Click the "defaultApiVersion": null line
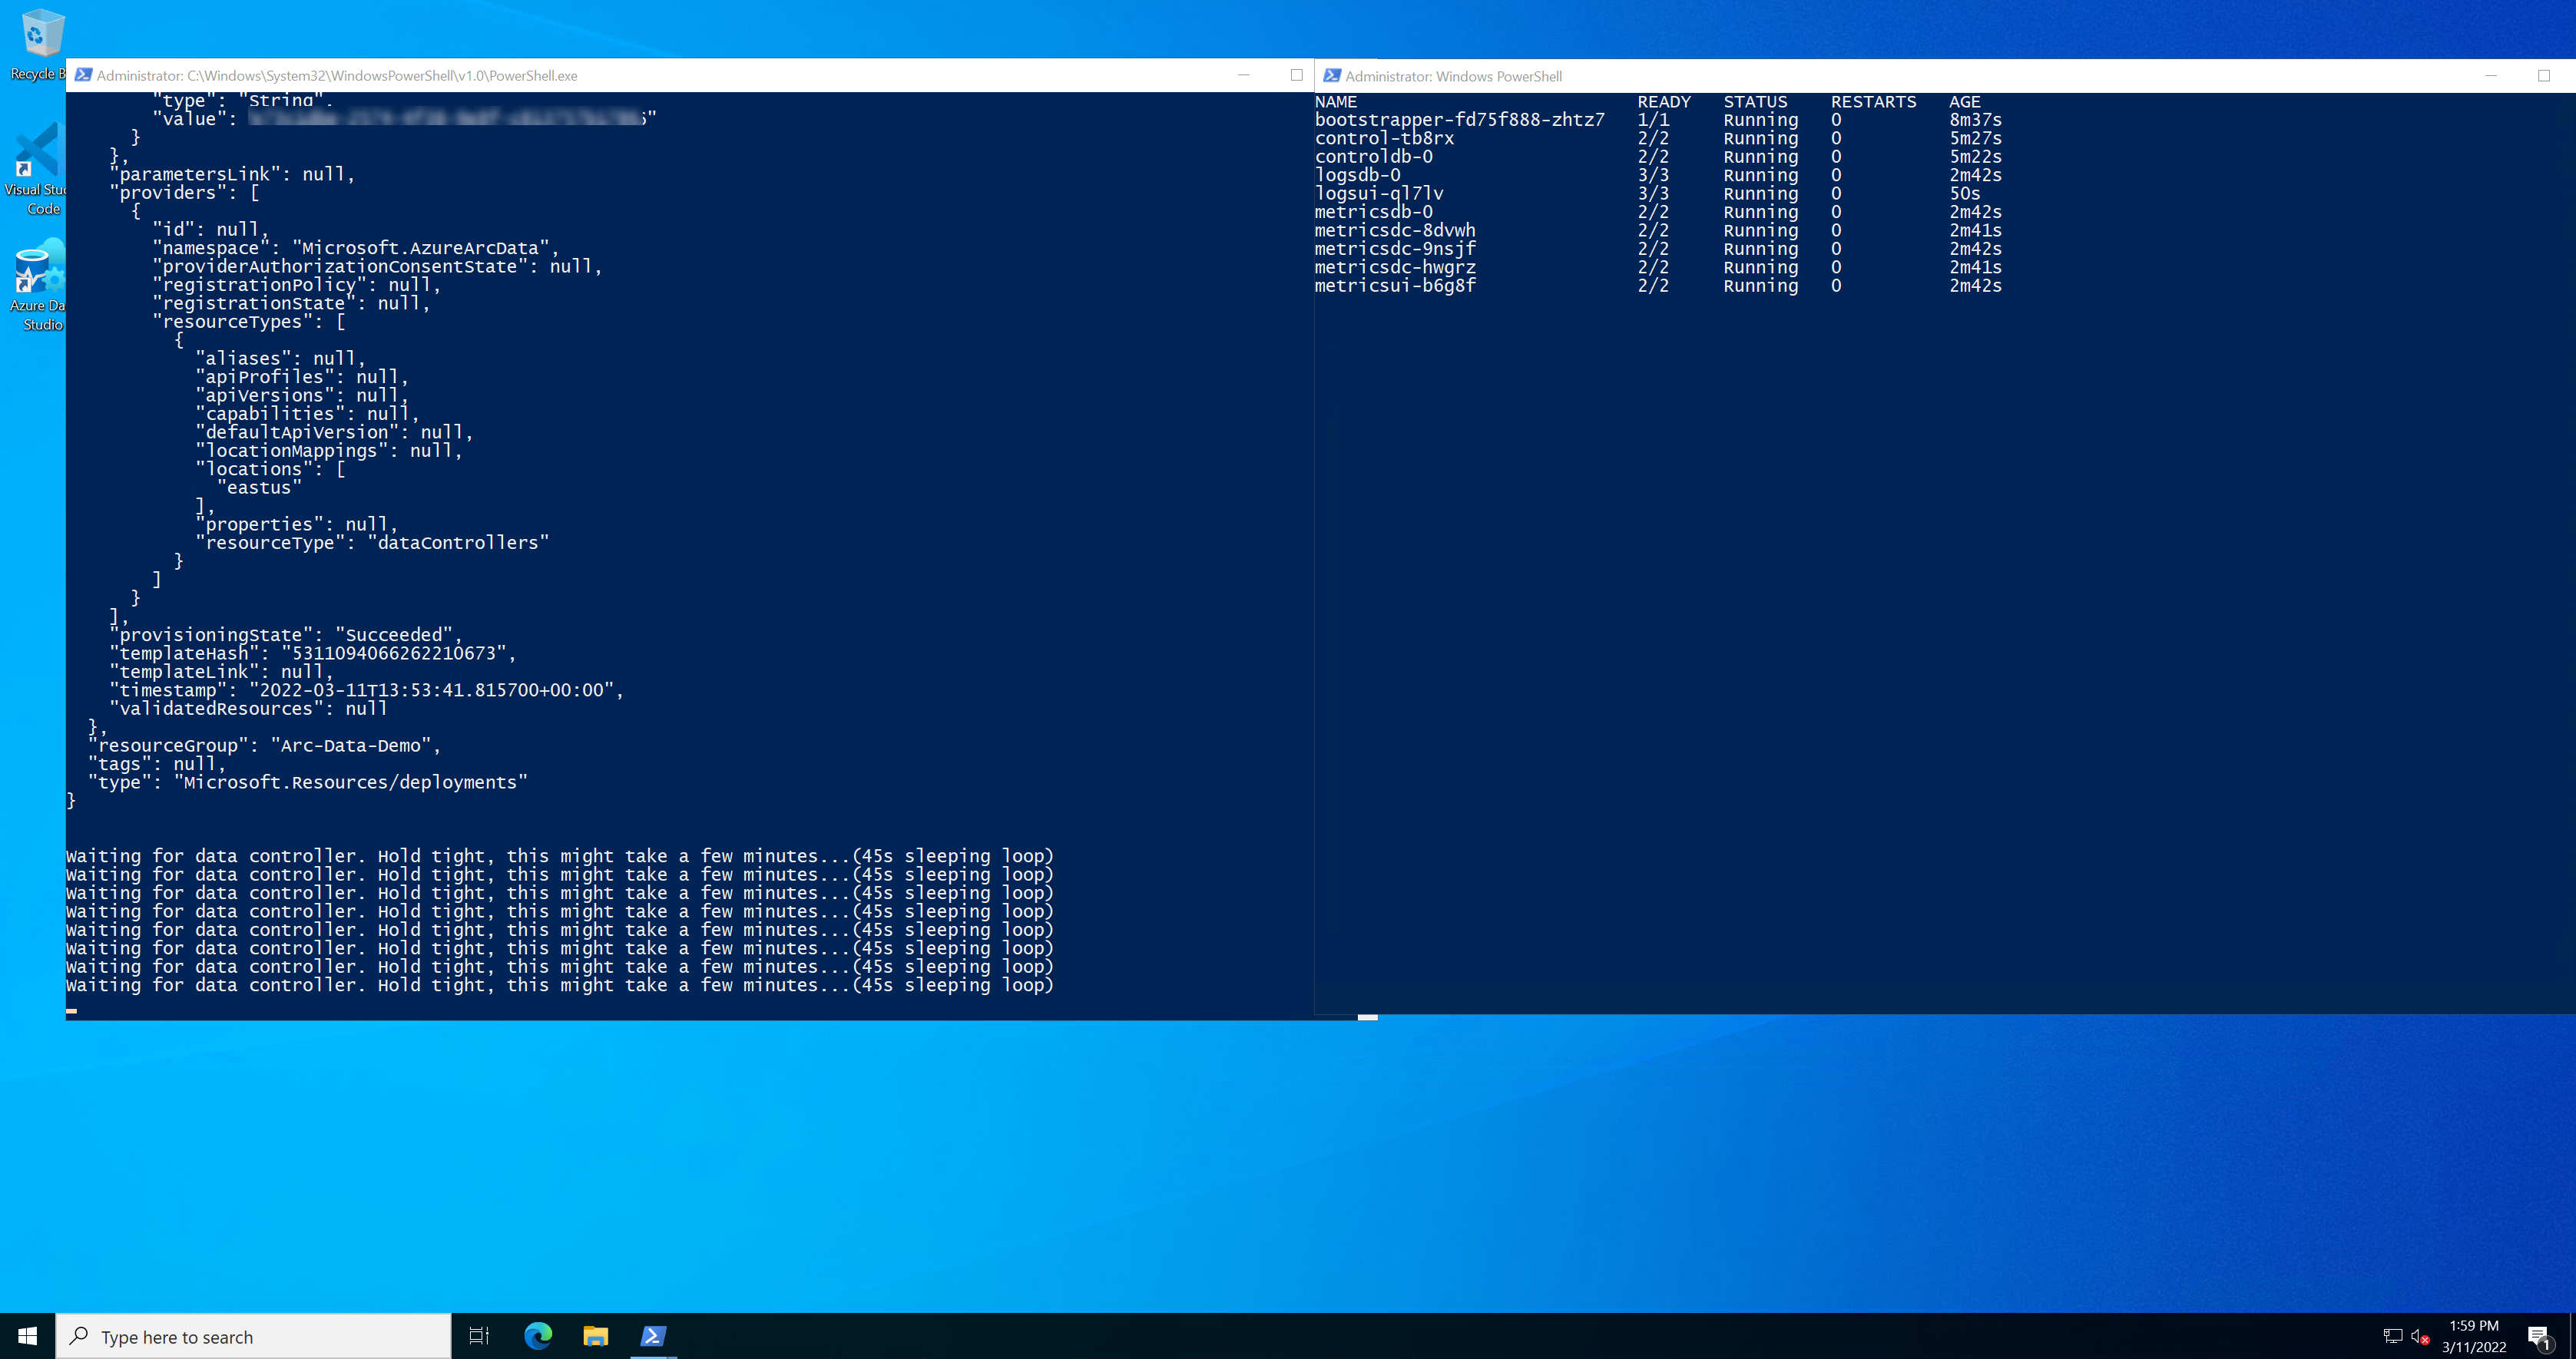This screenshot has height=1359, width=2576. click(334, 433)
